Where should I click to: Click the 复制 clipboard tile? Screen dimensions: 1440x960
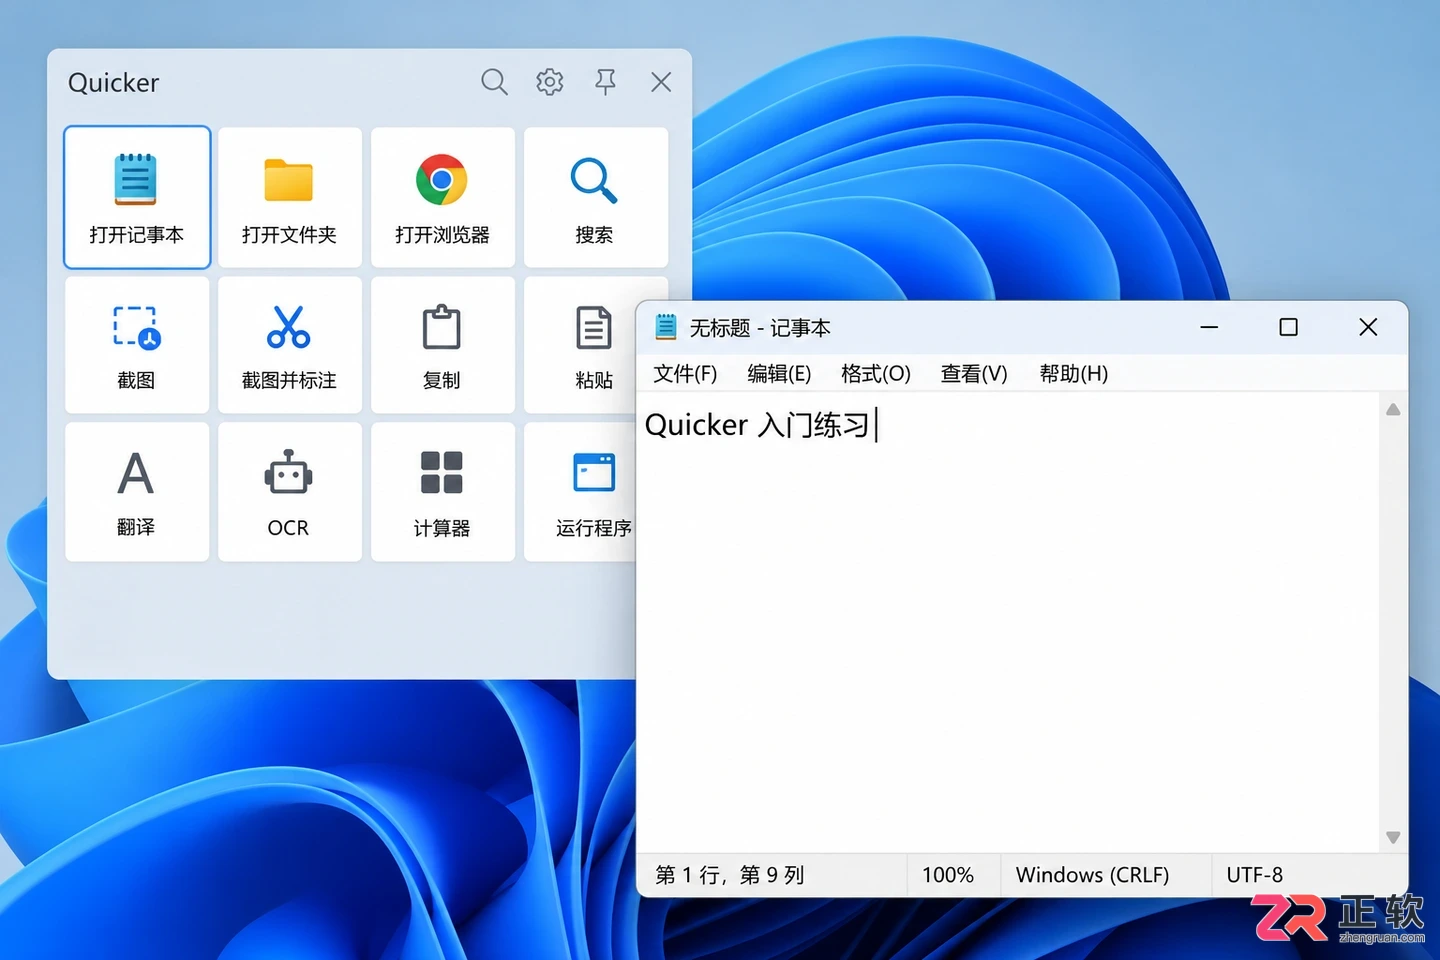point(443,345)
